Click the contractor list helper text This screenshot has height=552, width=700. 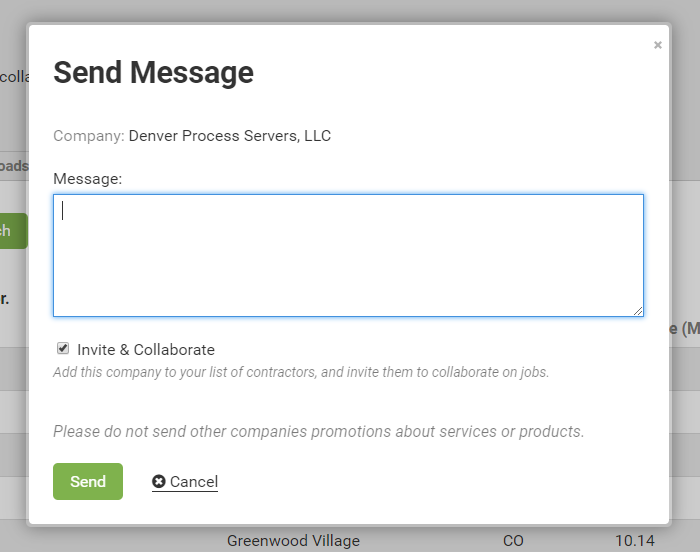301,372
